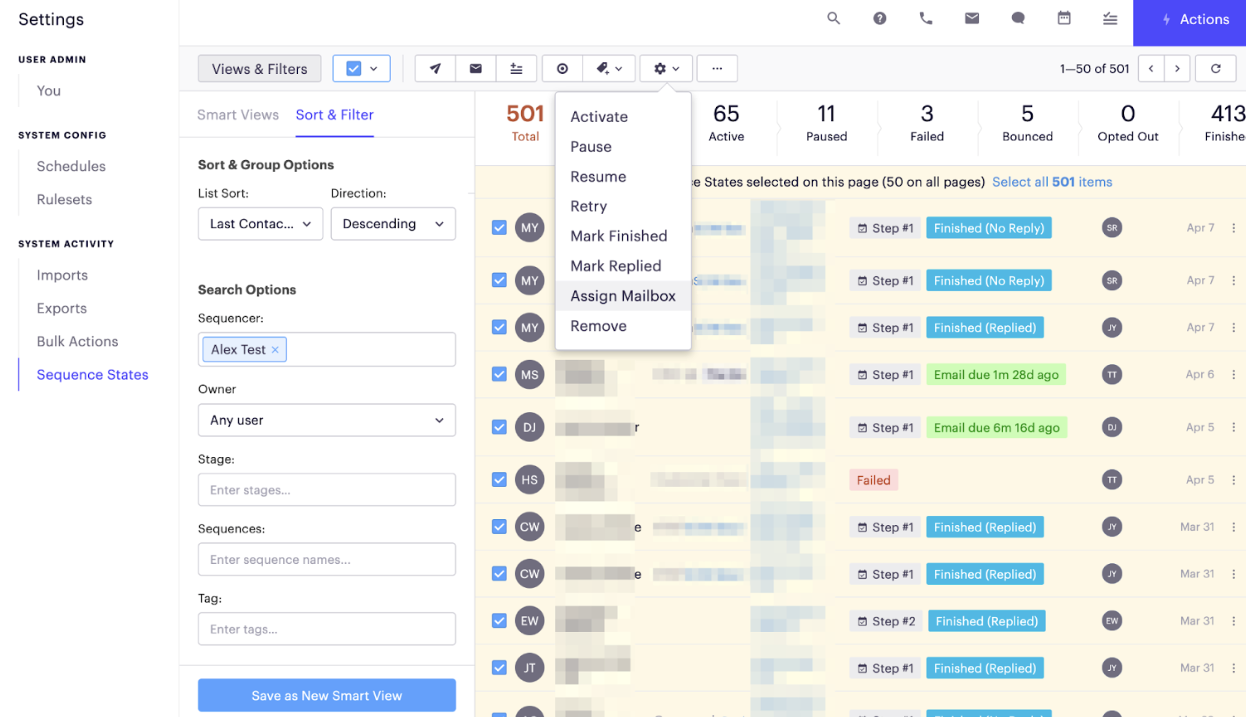Open the calendar icon

tap(1064, 19)
